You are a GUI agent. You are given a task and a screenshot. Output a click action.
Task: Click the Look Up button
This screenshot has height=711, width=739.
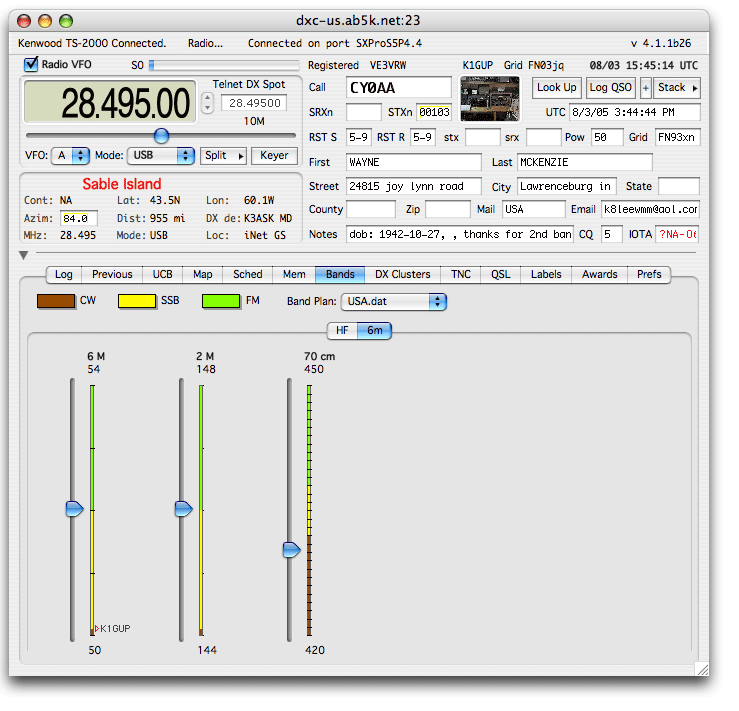(556, 88)
